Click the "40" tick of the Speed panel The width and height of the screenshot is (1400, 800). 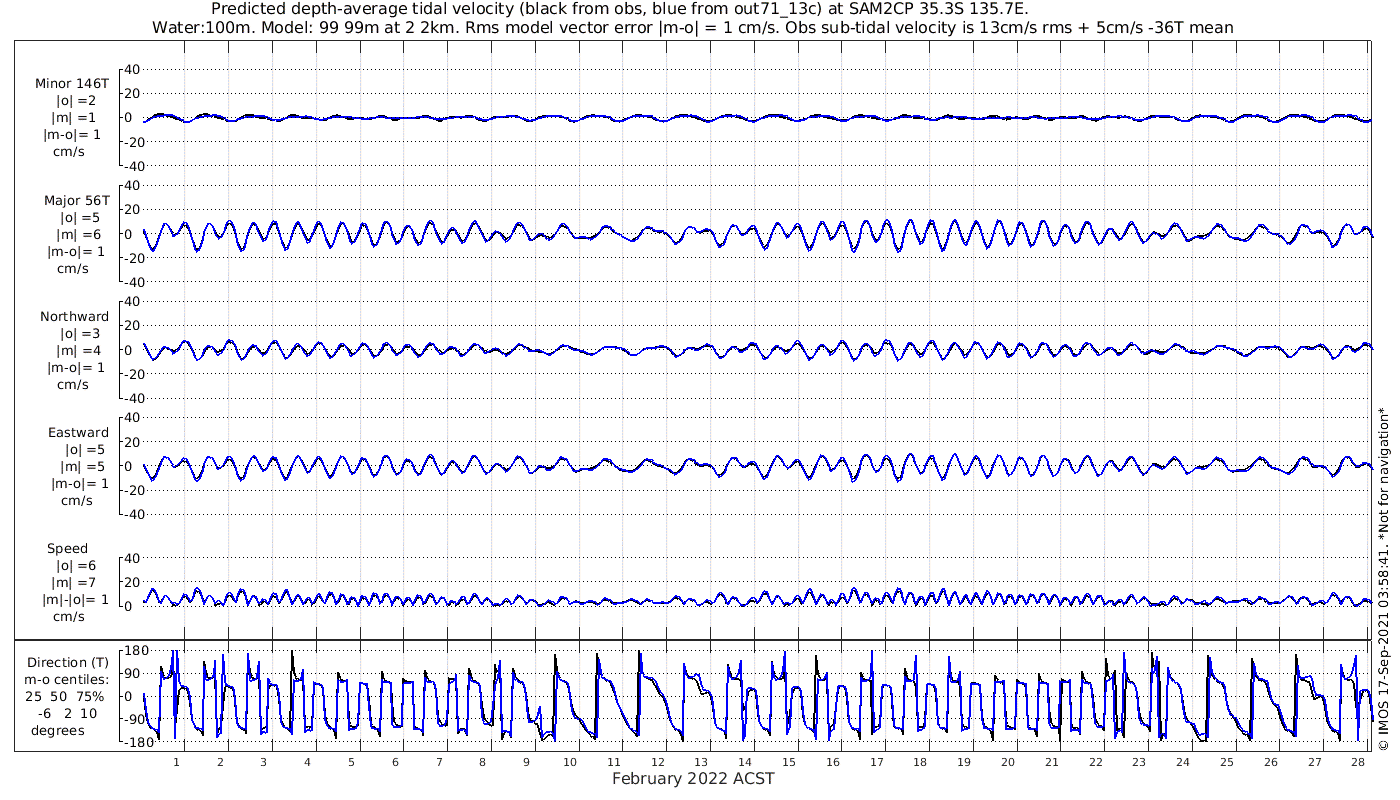132,558
